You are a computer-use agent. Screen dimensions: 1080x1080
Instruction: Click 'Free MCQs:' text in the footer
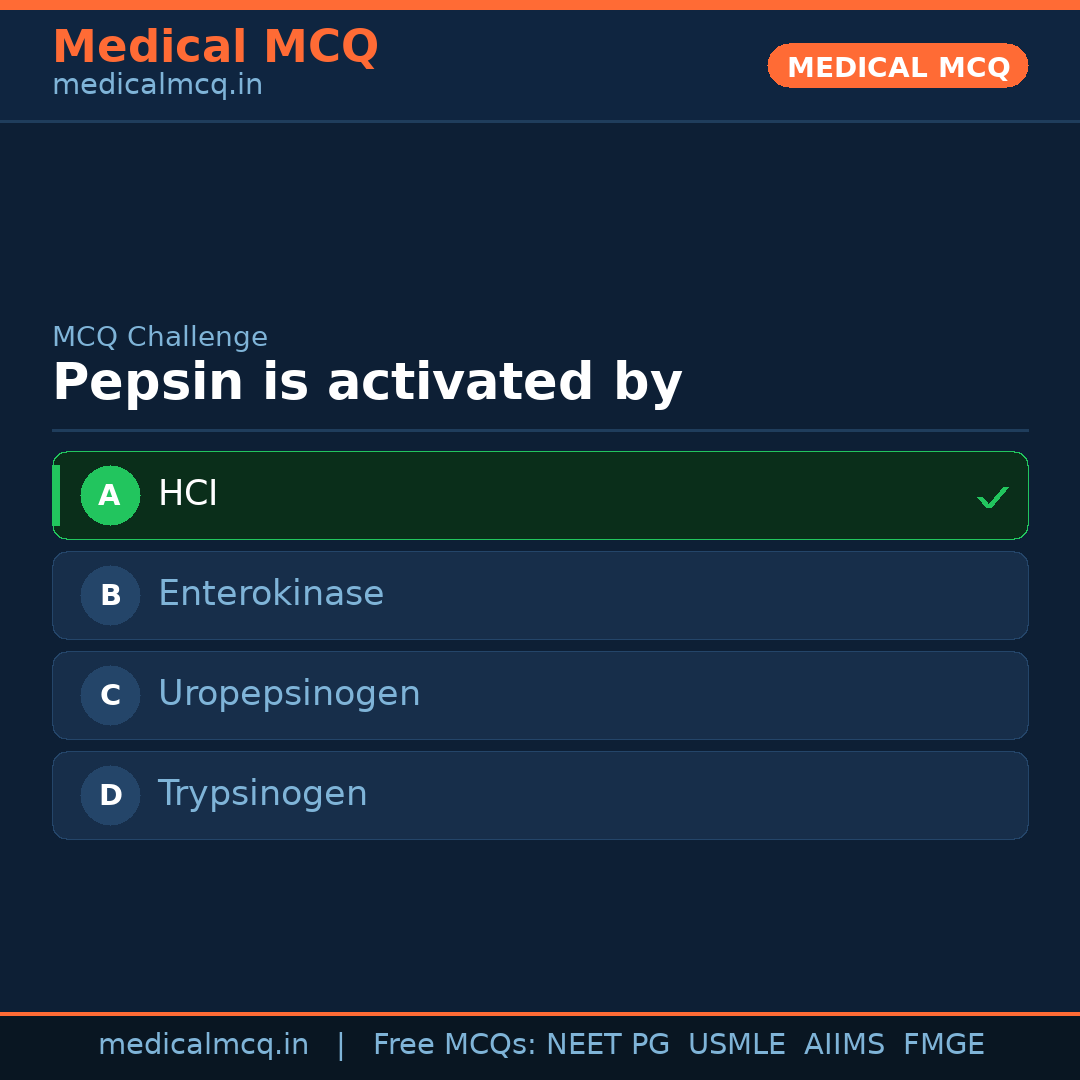point(454,1045)
